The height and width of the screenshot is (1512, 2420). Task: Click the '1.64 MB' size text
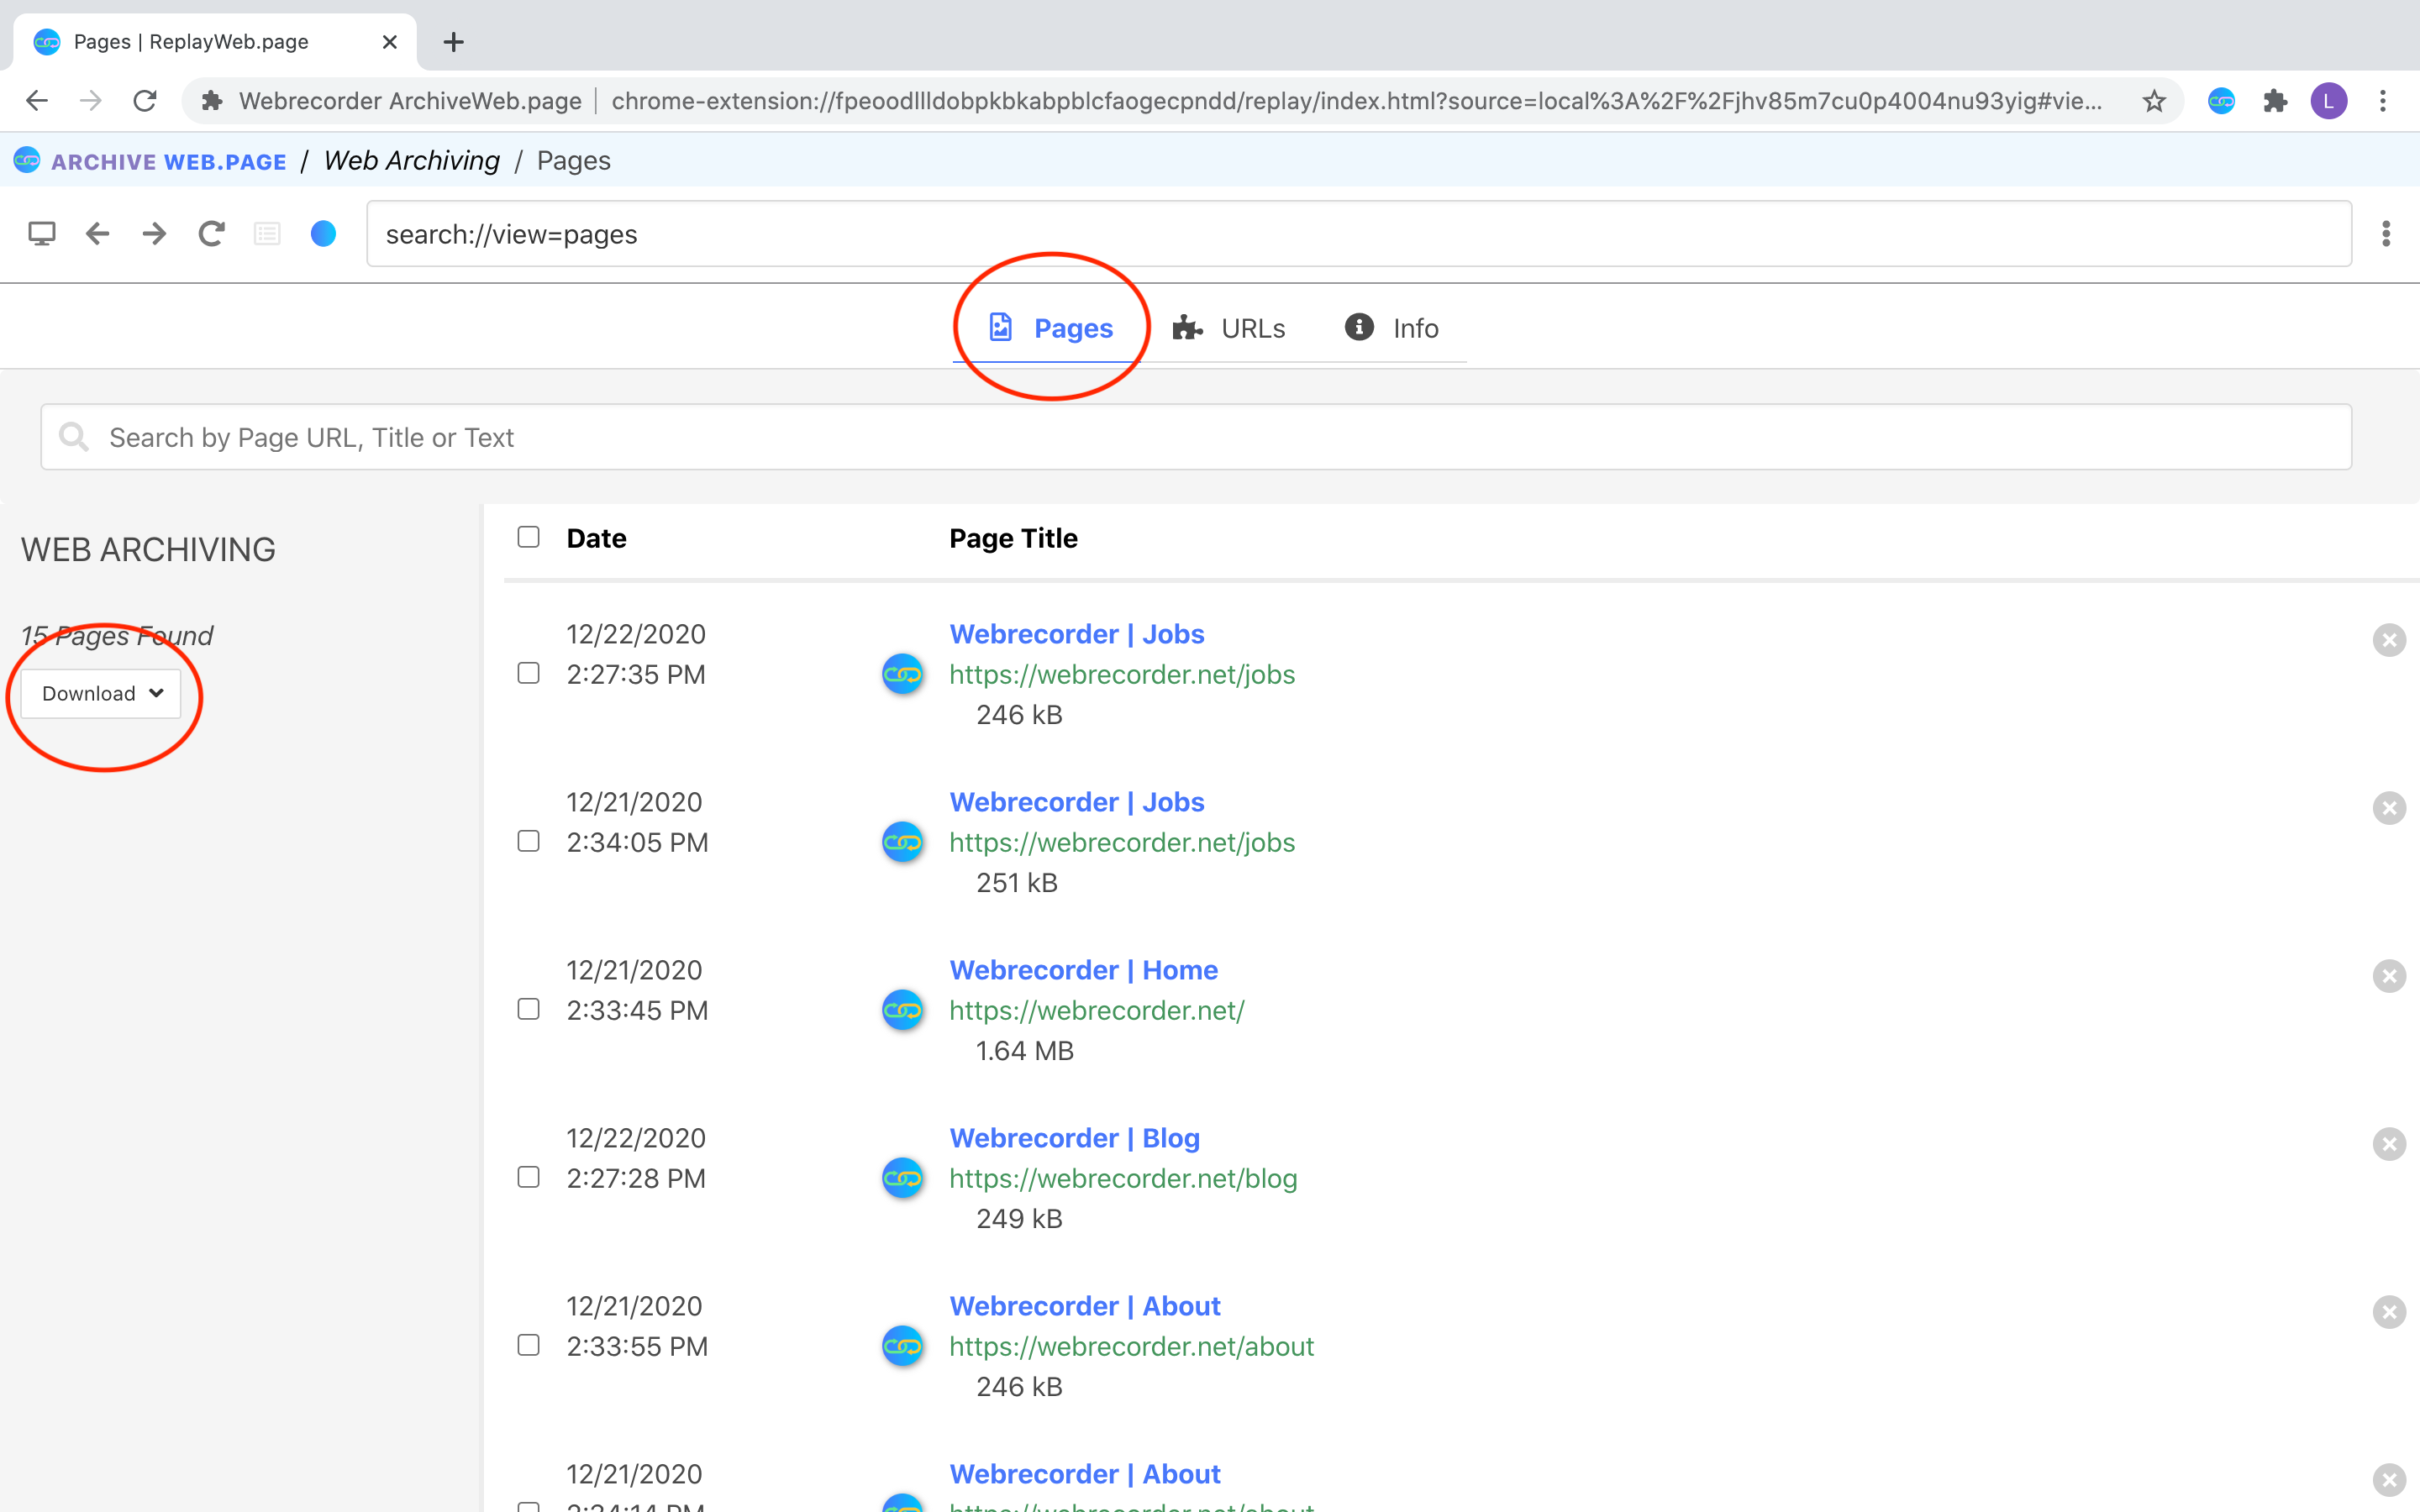tap(1024, 1051)
